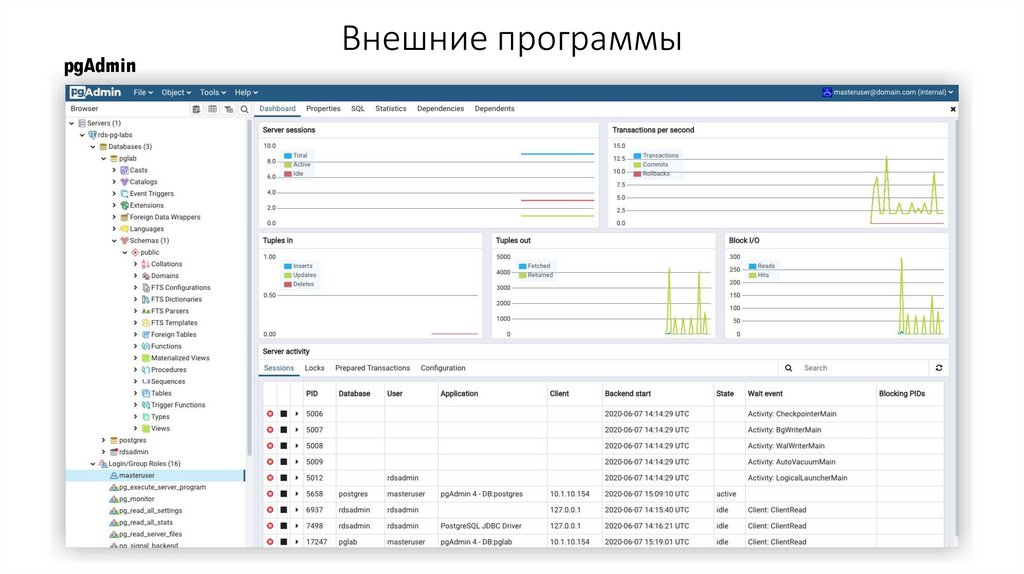Select pg_read_all_settings role
This screenshot has width=1024, height=574.
(x=150, y=511)
